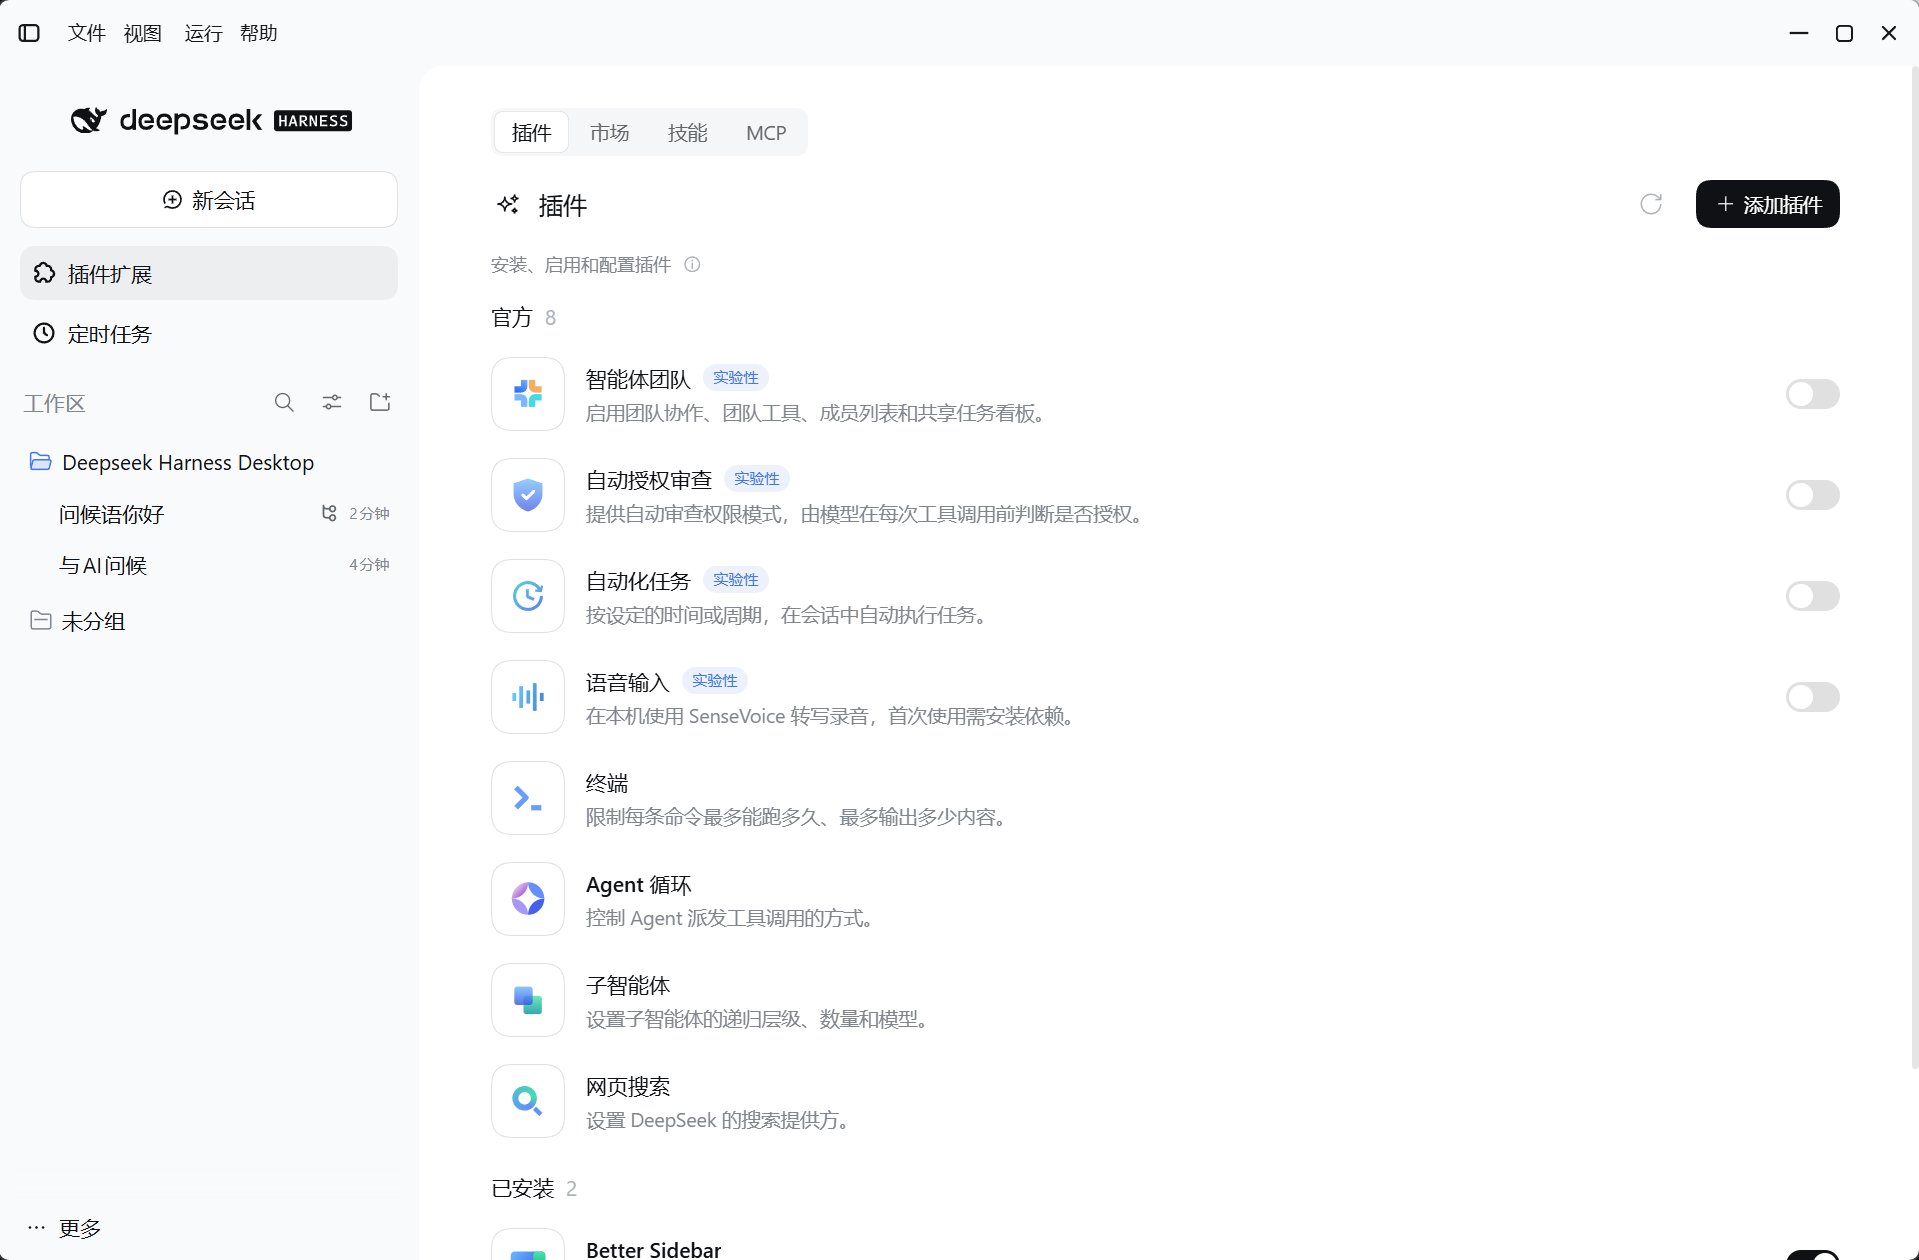1919x1260 pixels.
Task: Click the 添加插件 button
Action: coord(1767,204)
